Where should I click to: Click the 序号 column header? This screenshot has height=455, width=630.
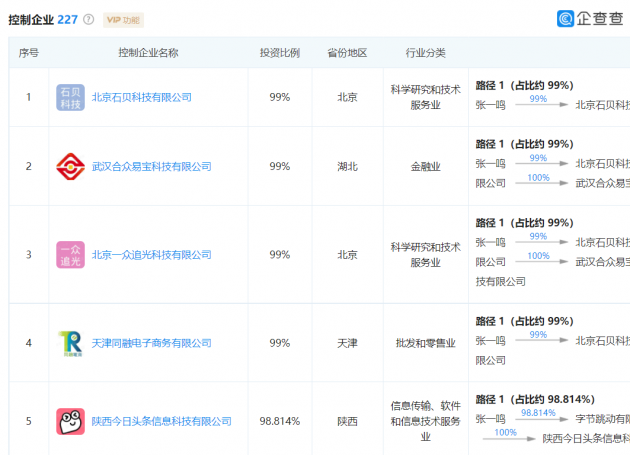point(29,53)
